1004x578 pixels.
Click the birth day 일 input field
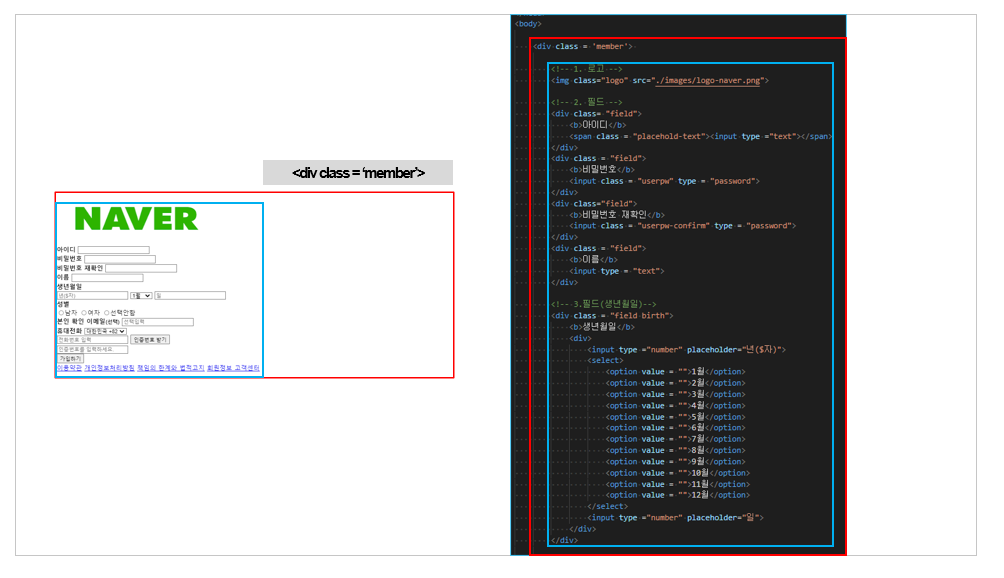pos(190,296)
